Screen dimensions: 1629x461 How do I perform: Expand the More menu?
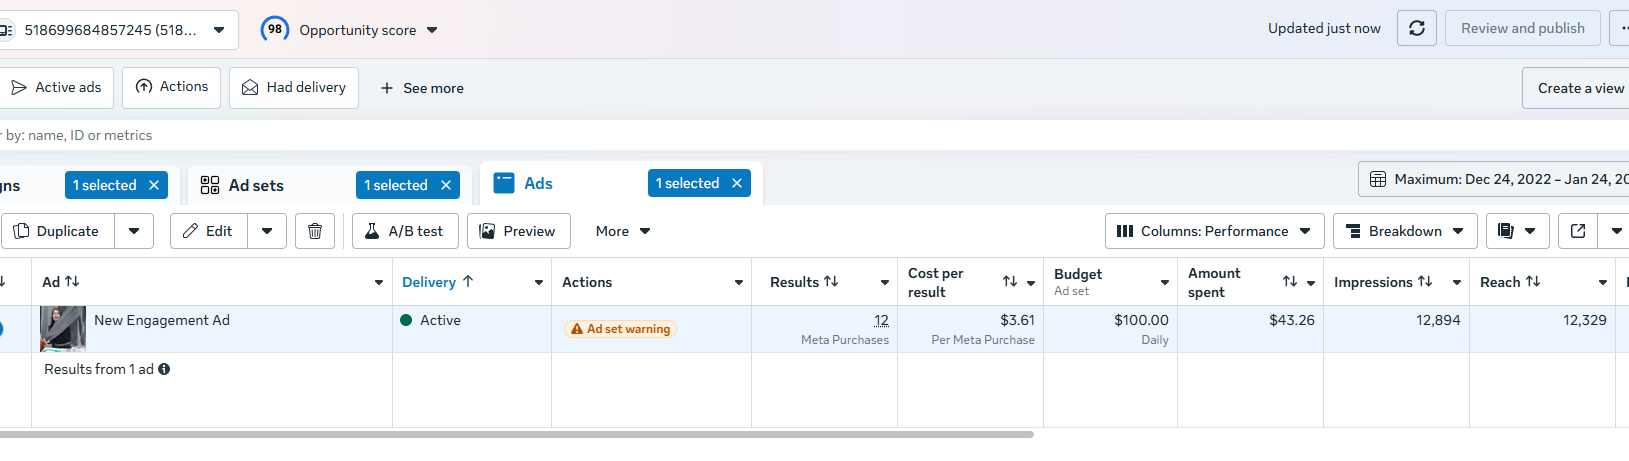pos(622,231)
